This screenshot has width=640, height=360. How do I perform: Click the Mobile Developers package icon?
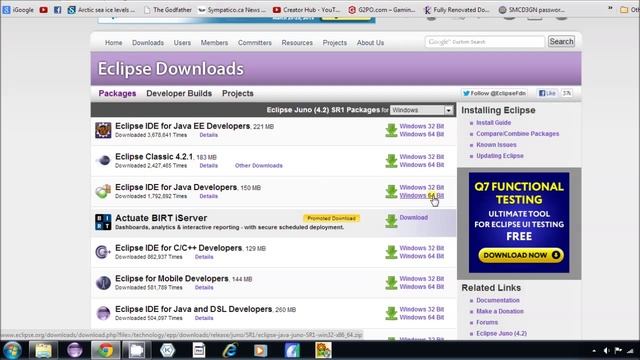click(103, 282)
